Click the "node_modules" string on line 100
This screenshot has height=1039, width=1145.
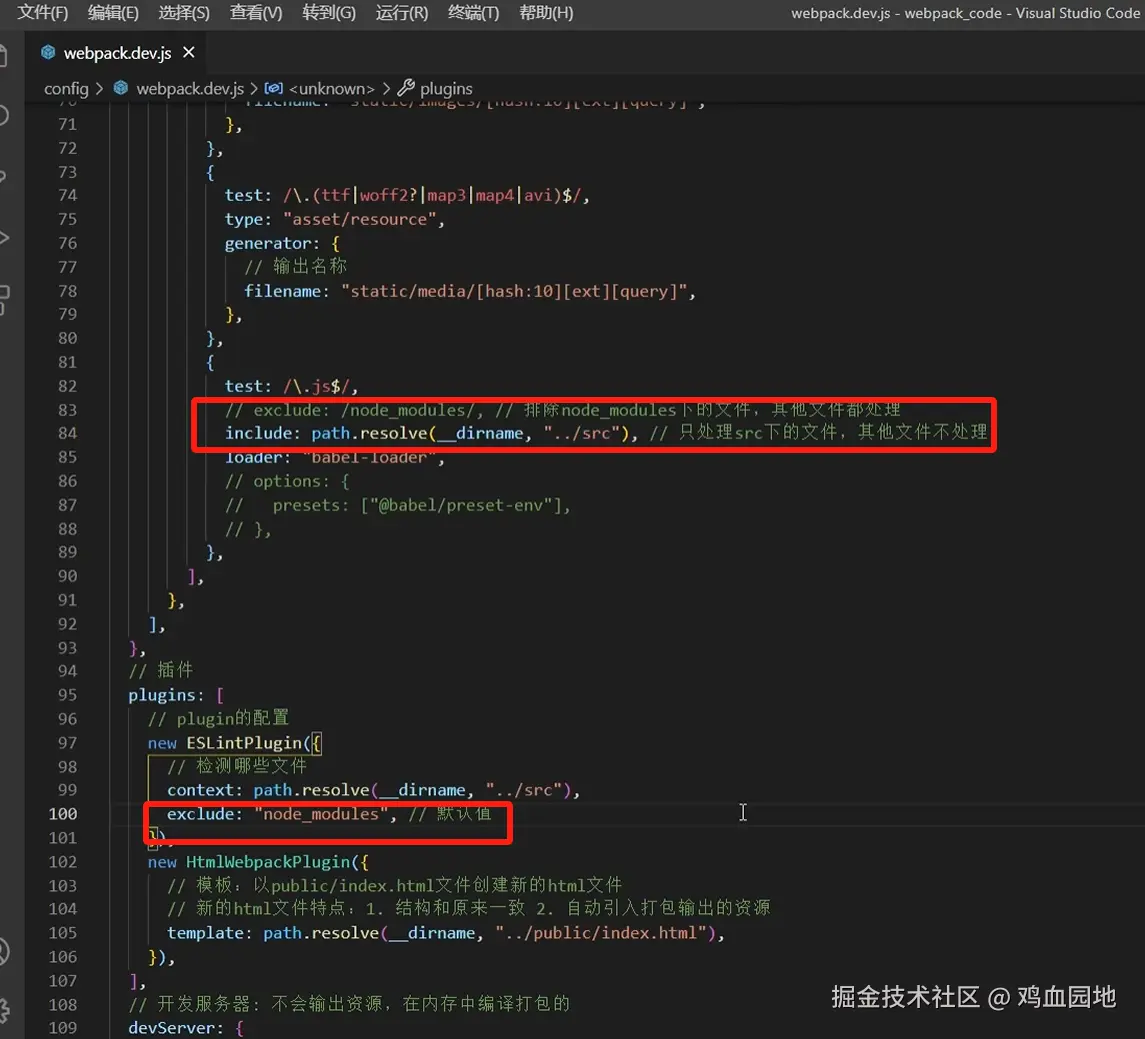click(321, 814)
